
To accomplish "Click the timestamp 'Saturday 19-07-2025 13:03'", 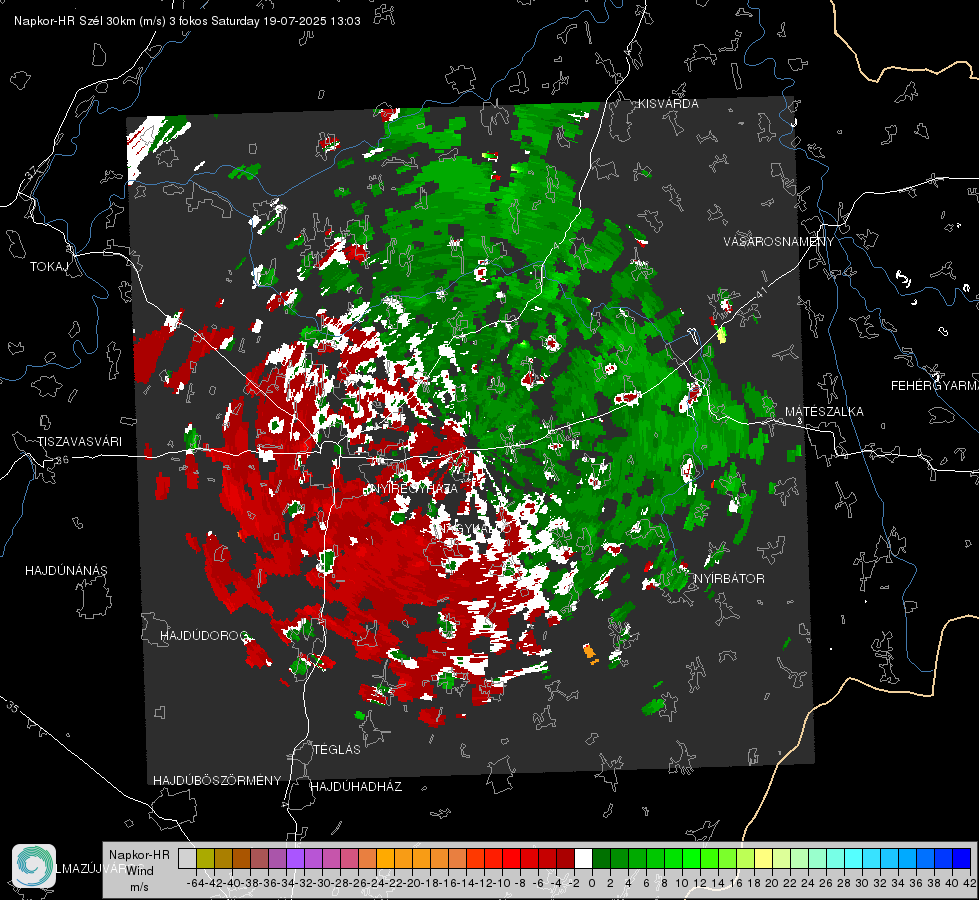I will tap(286, 21).
